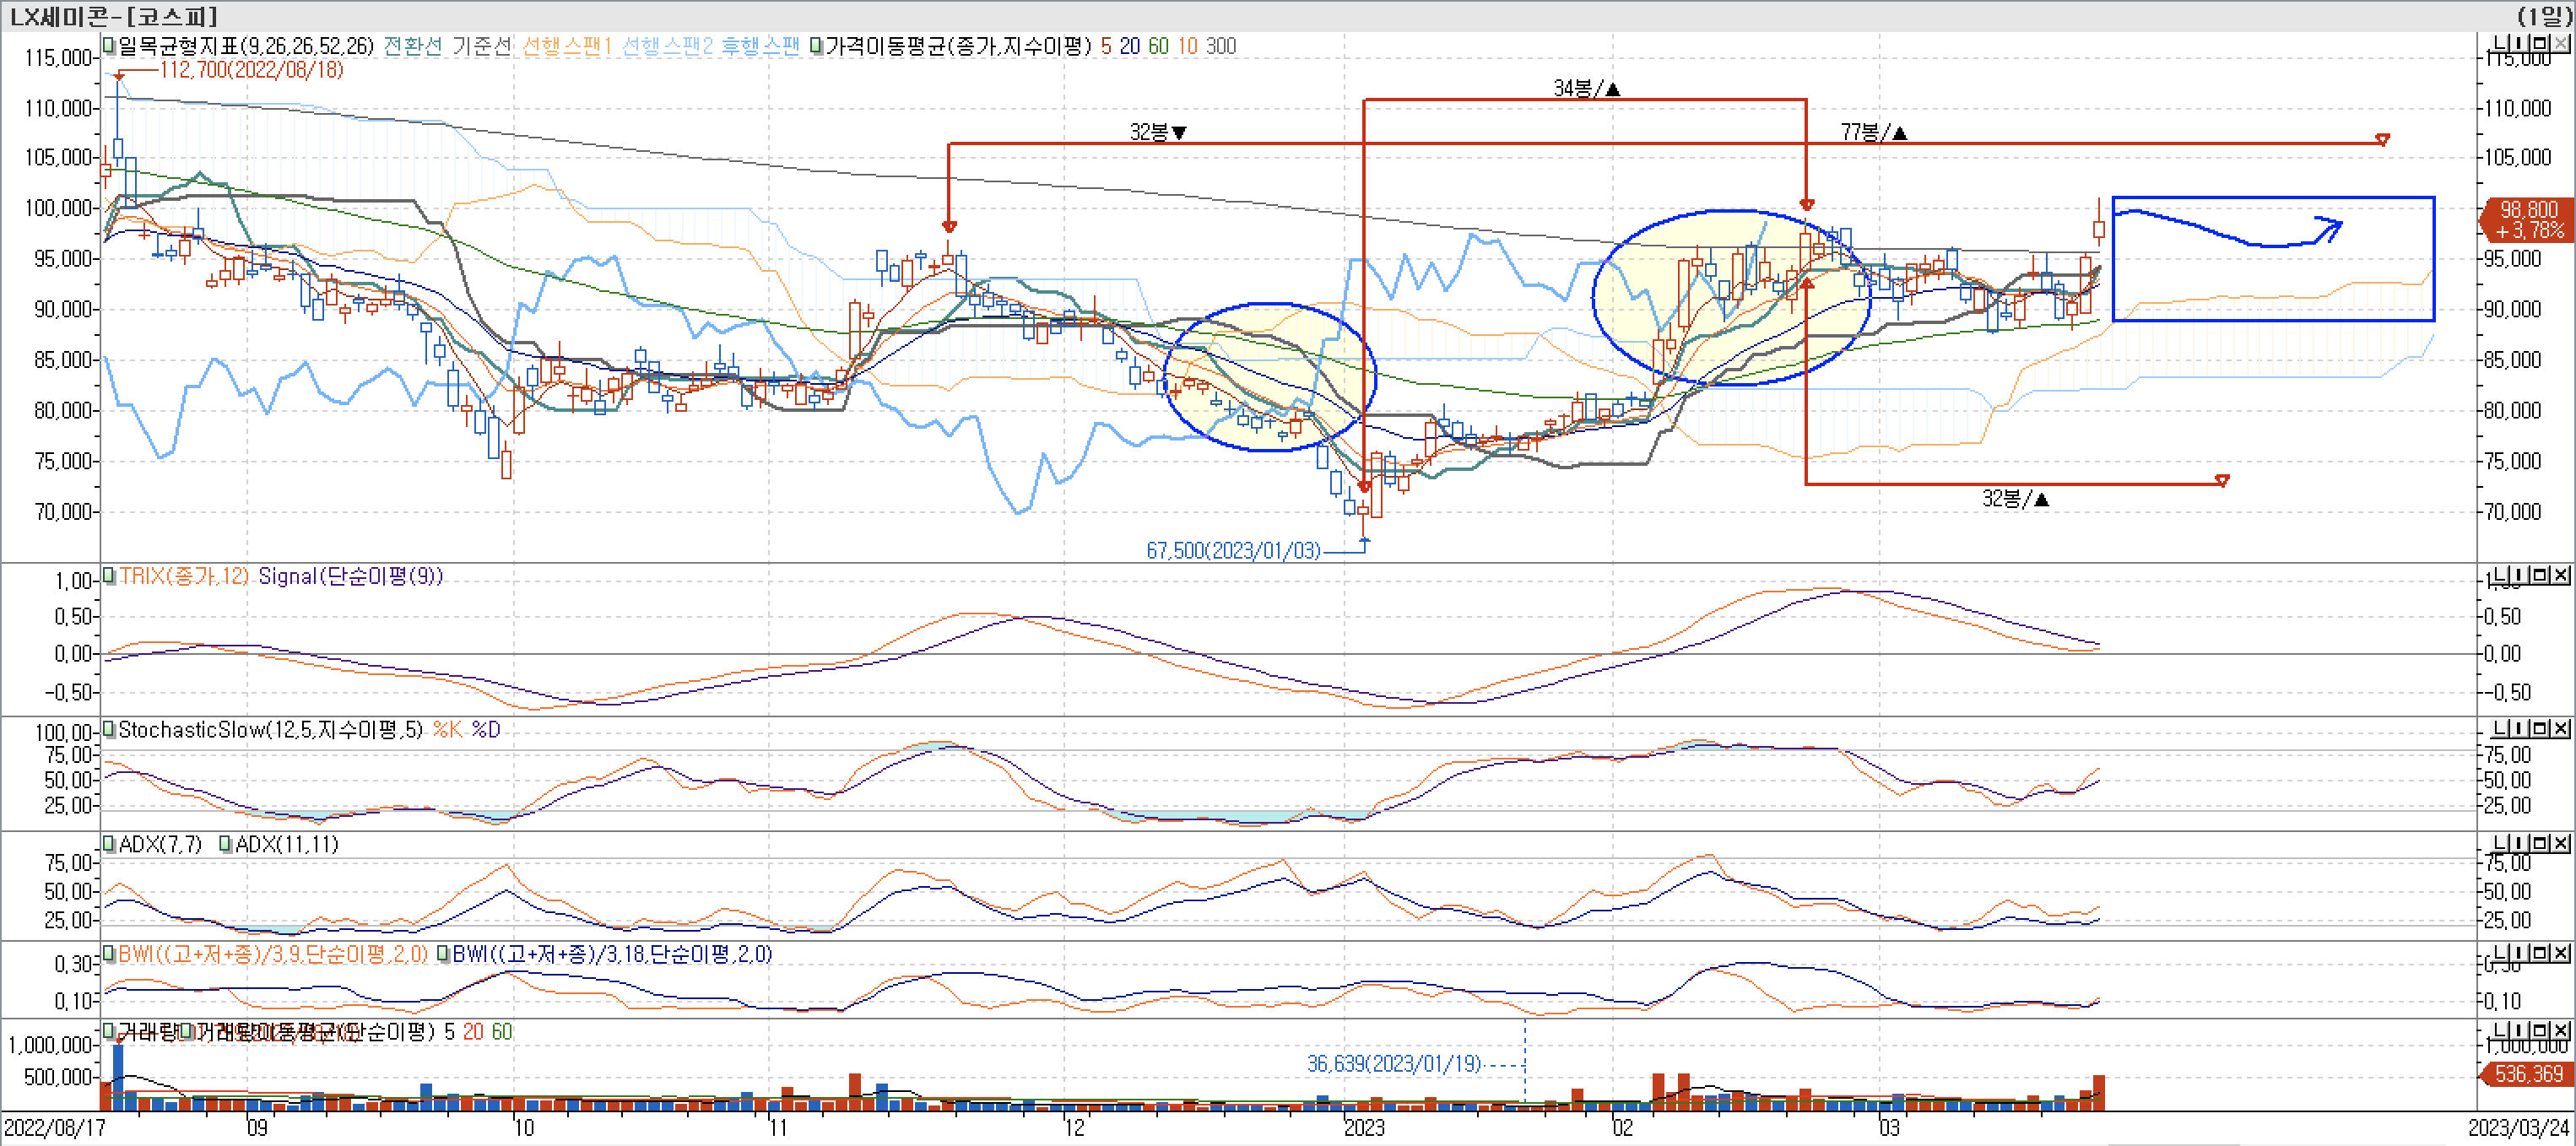Maximize the main price chart panel
This screenshot has width=2576, height=1146.
click(2540, 42)
